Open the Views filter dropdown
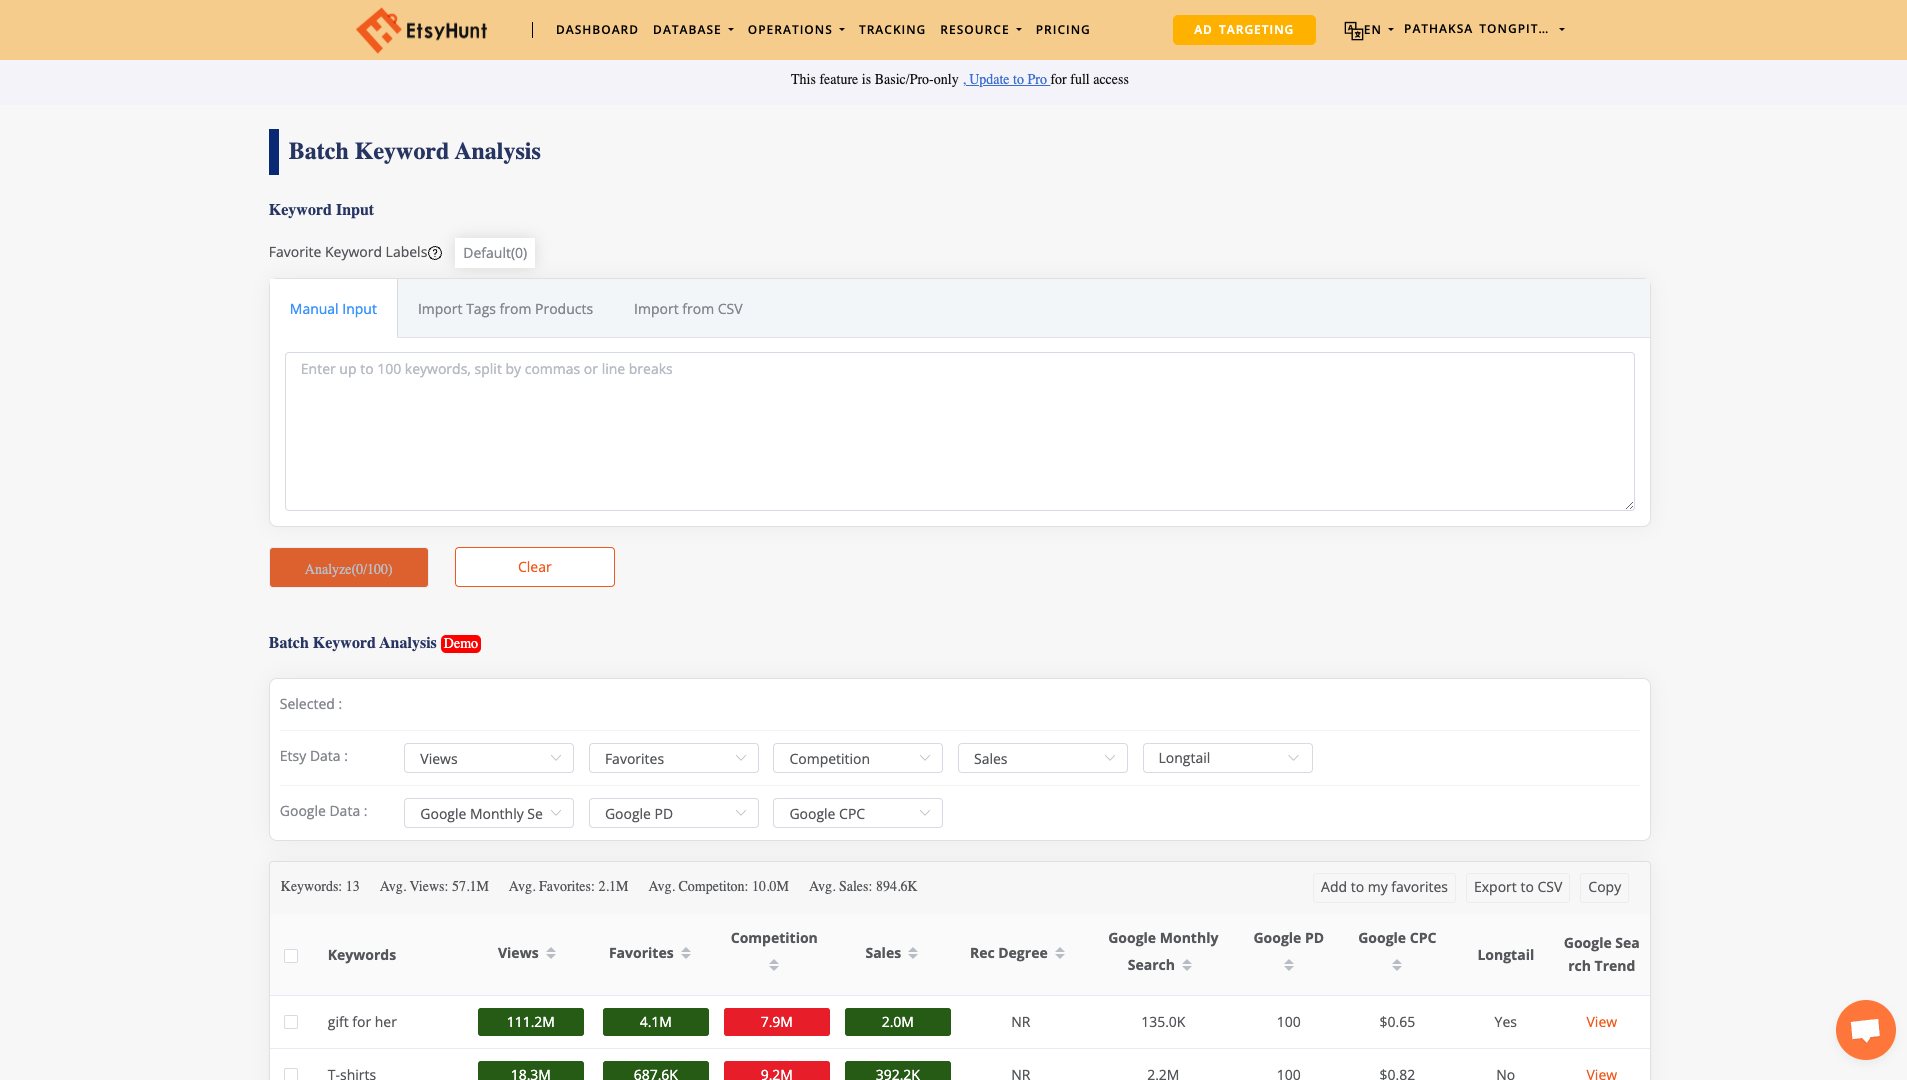The width and height of the screenshot is (1907, 1080). [x=488, y=758]
